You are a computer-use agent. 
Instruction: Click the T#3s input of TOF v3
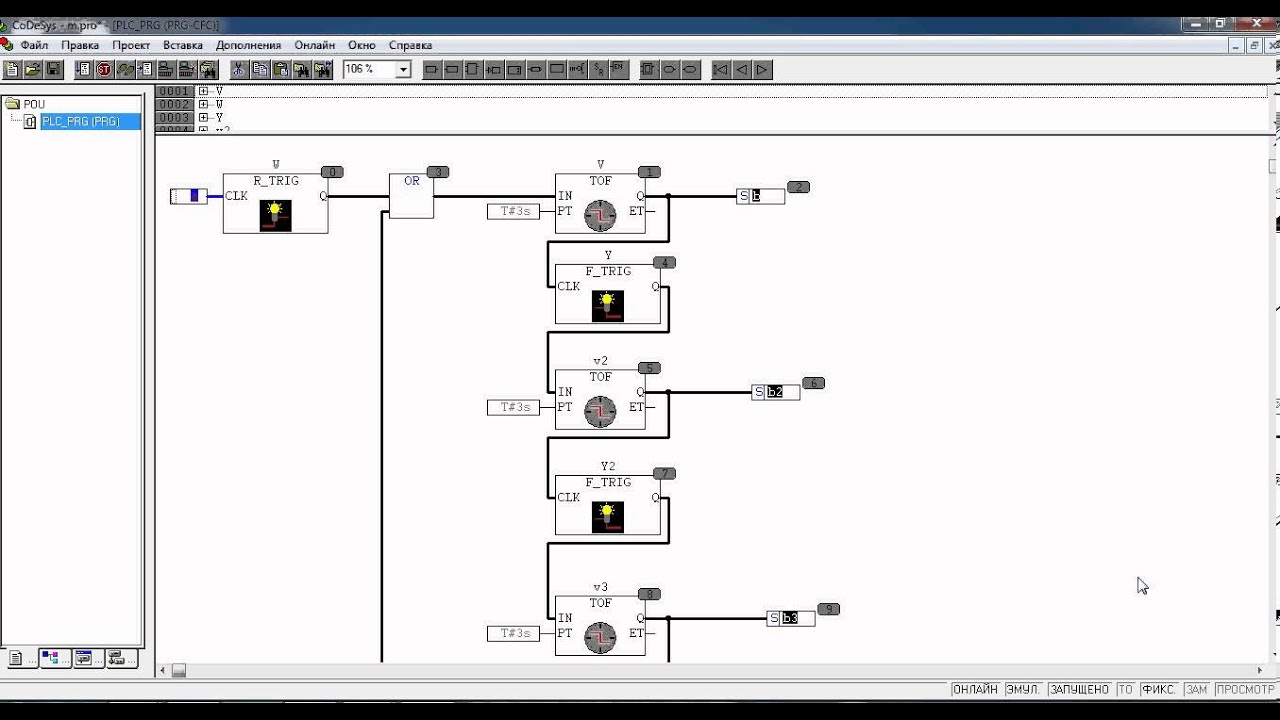point(514,633)
